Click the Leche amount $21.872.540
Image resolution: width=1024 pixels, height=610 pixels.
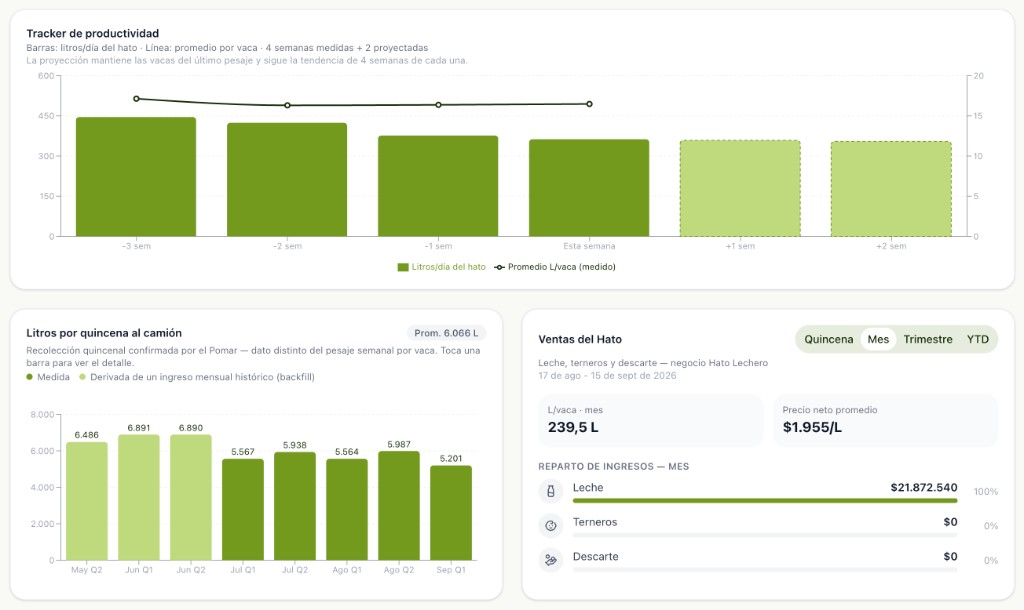coord(923,487)
